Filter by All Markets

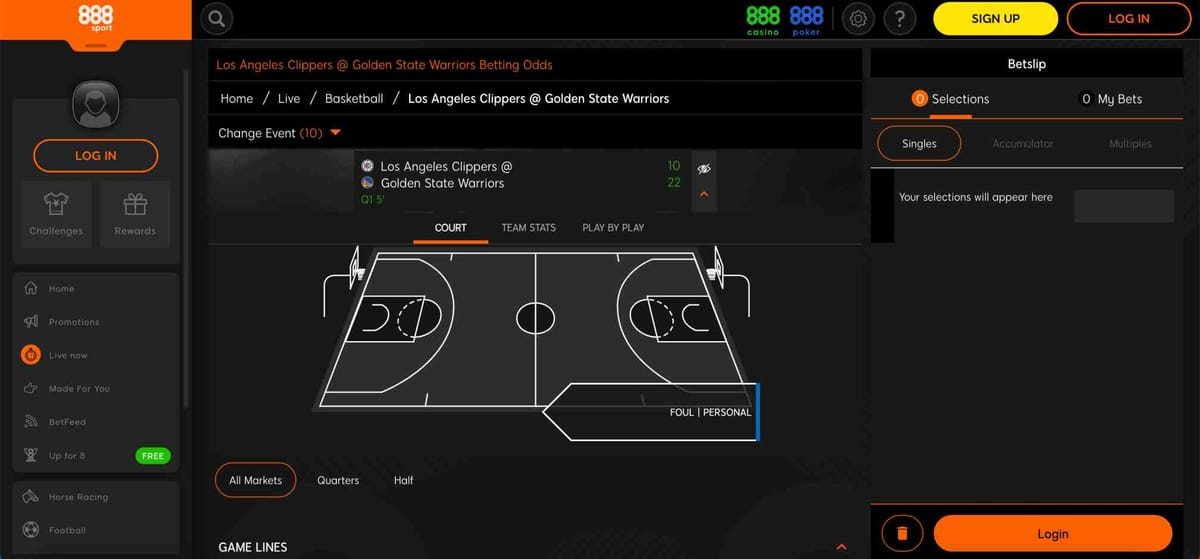[256, 480]
